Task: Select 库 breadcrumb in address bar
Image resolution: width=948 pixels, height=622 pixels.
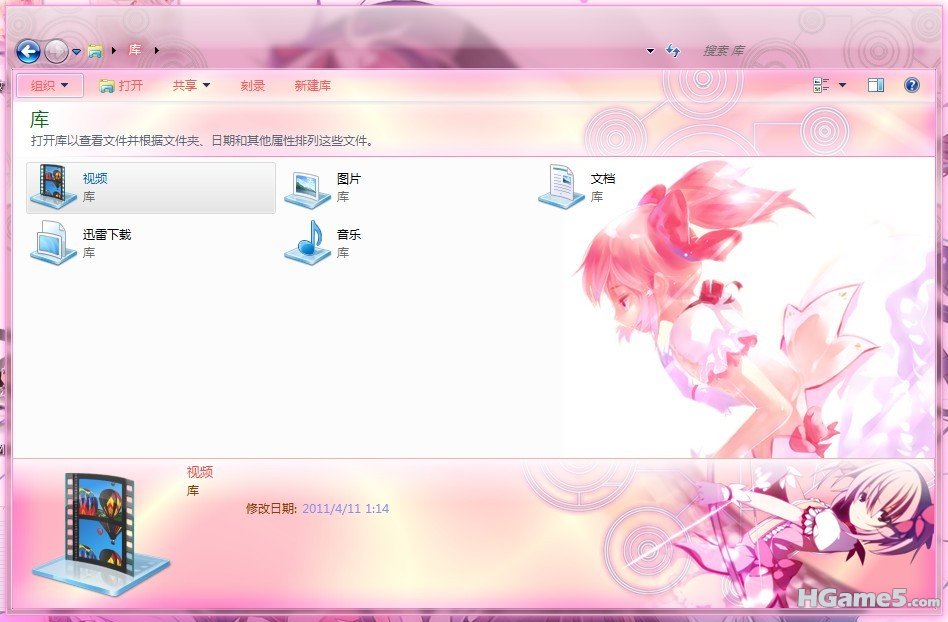Action: pyautogui.click(x=135, y=50)
